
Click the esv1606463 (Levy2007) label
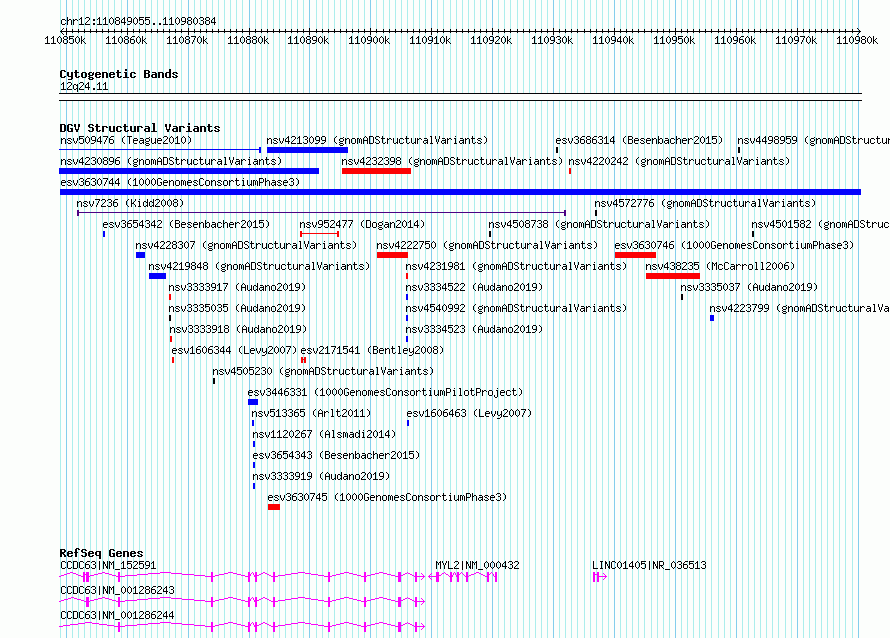point(469,413)
